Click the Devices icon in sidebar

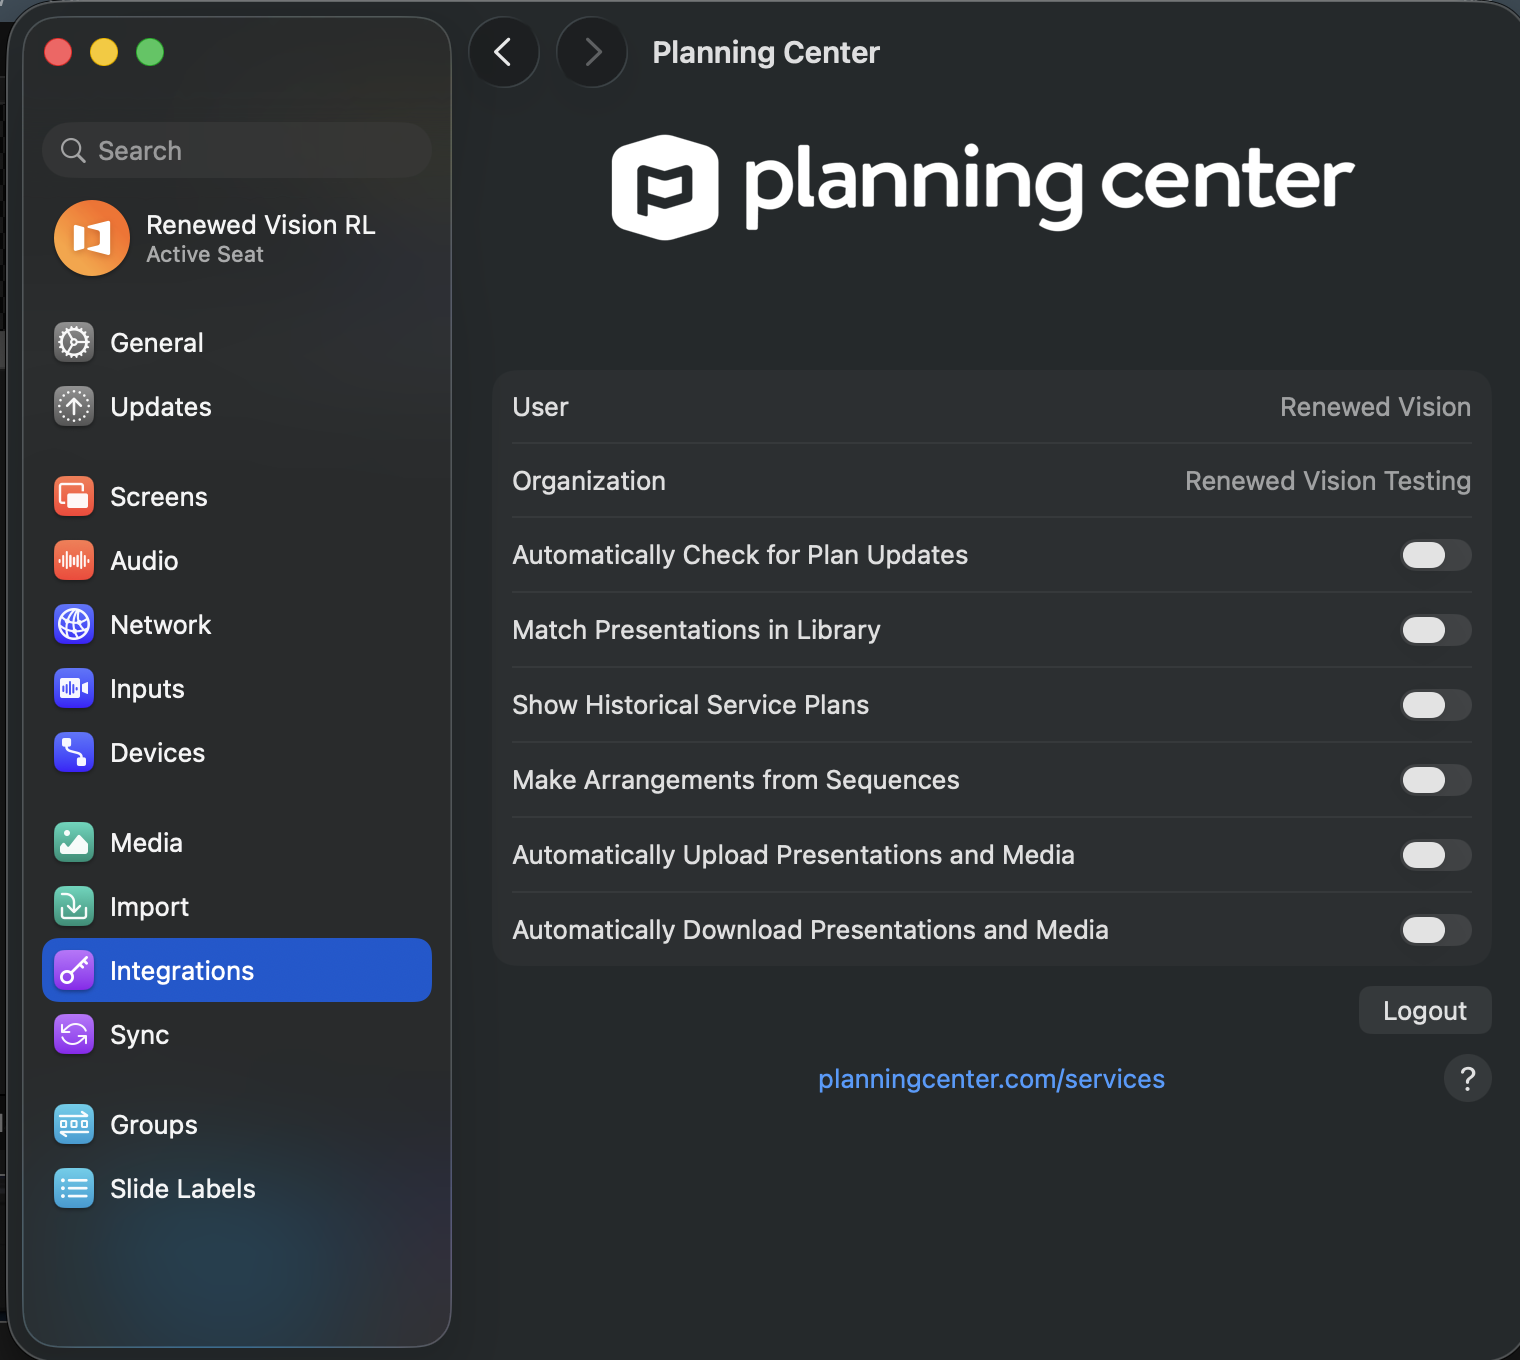(74, 753)
